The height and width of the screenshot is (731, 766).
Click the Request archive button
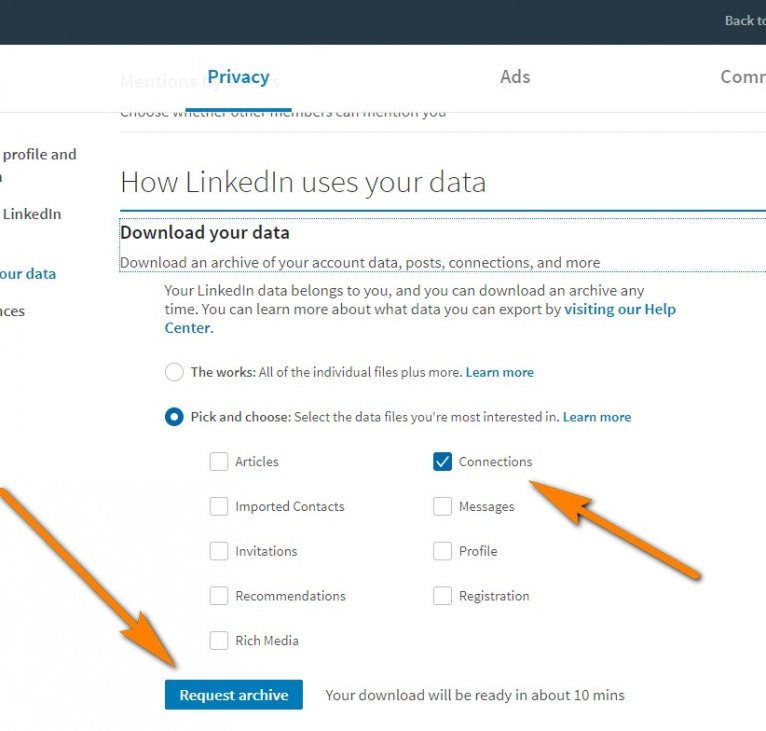(233, 695)
